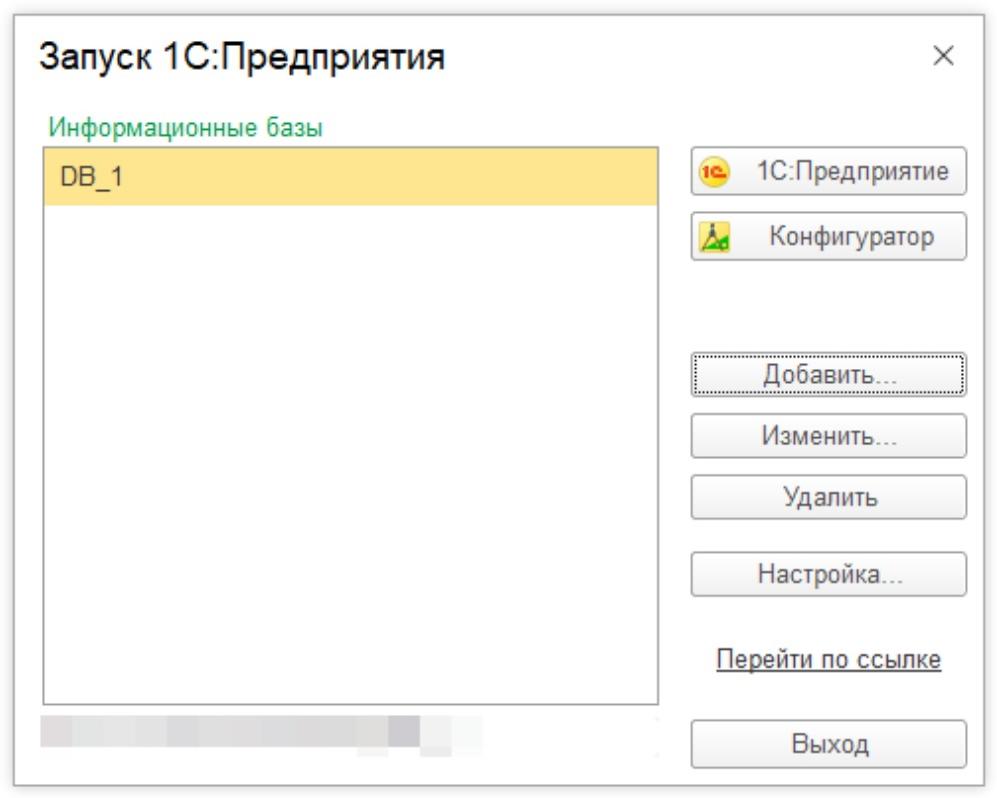Open Конфигуратор button
The height and width of the screenshot is (798, 997).
pyautogui.click(x=829, y=237)
